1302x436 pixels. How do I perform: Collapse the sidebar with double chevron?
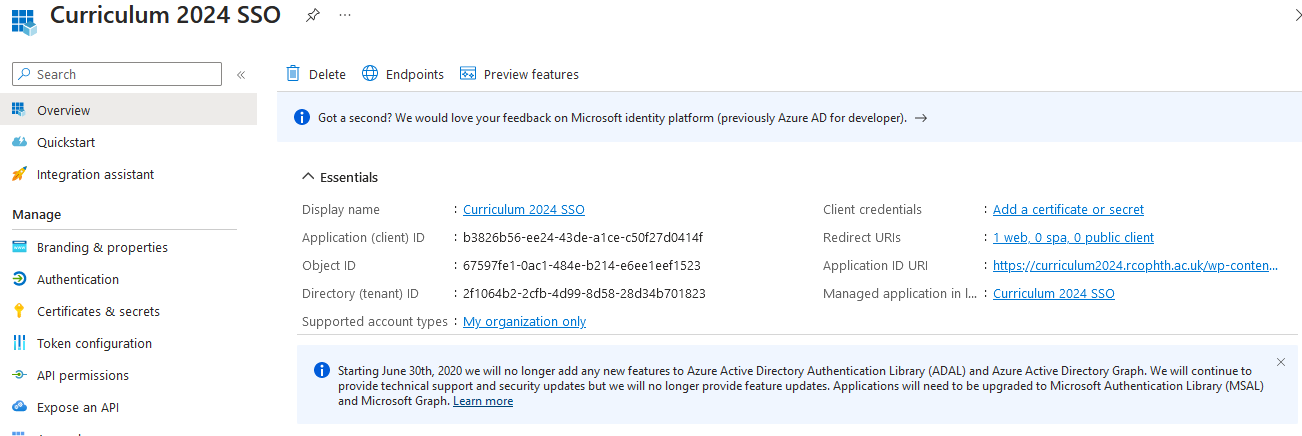click(241, 75)
